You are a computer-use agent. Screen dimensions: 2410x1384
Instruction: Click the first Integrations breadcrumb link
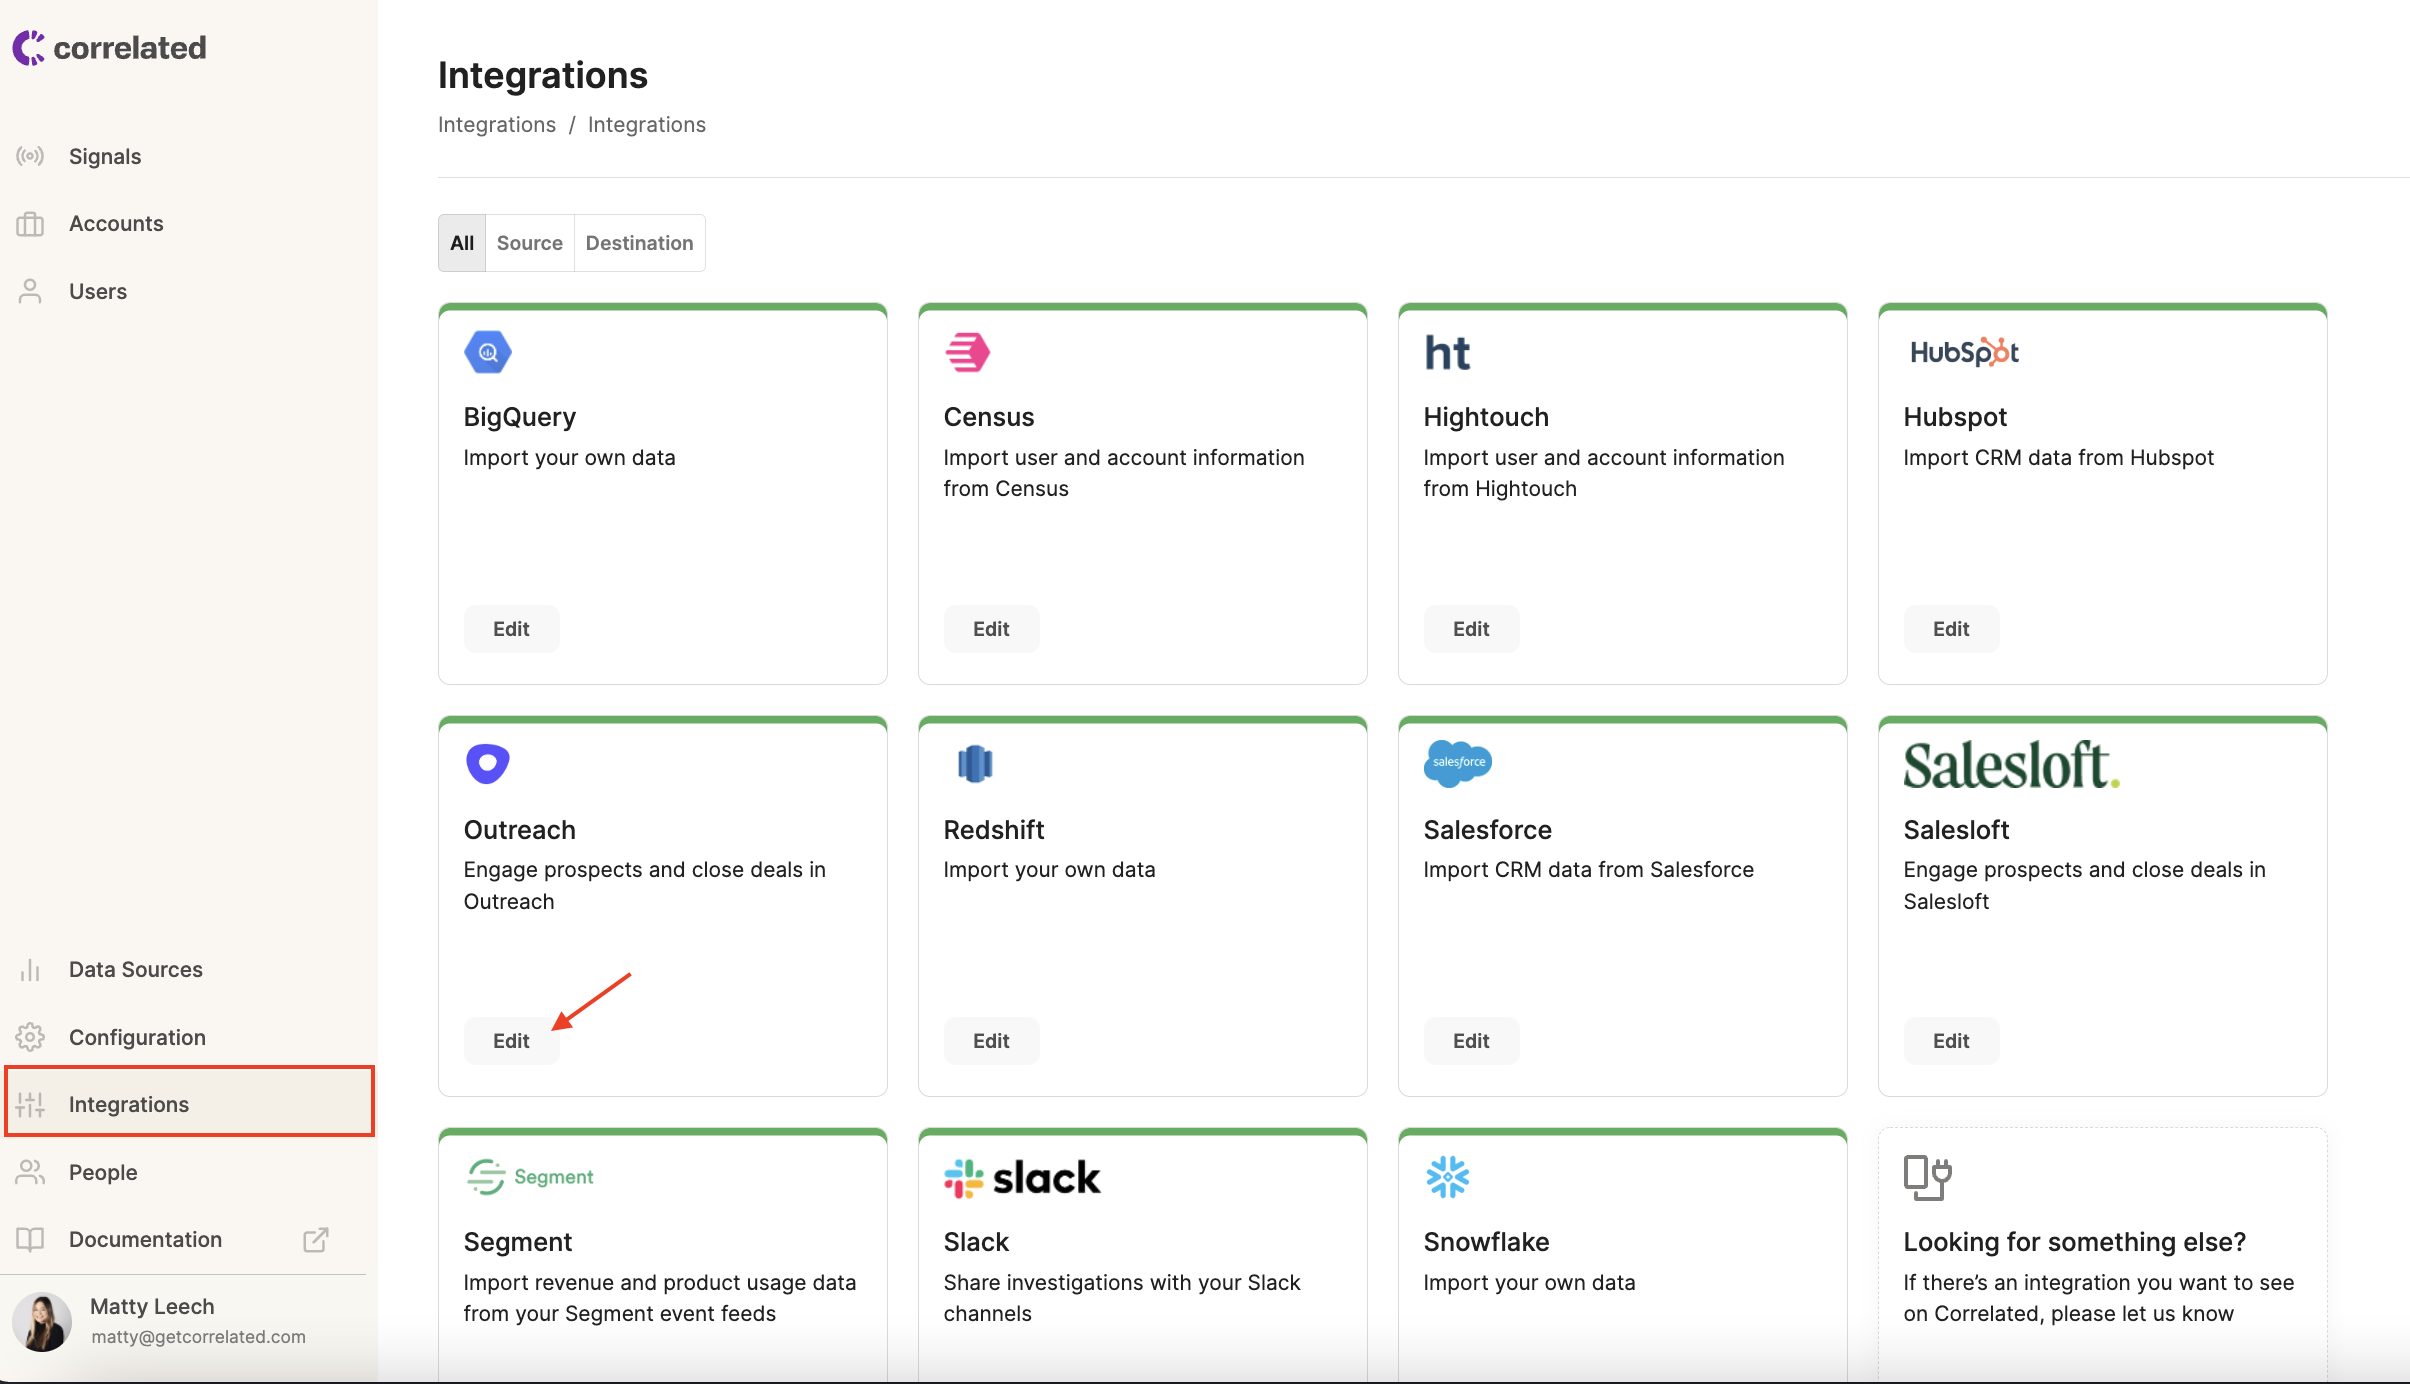click(497, 124)
